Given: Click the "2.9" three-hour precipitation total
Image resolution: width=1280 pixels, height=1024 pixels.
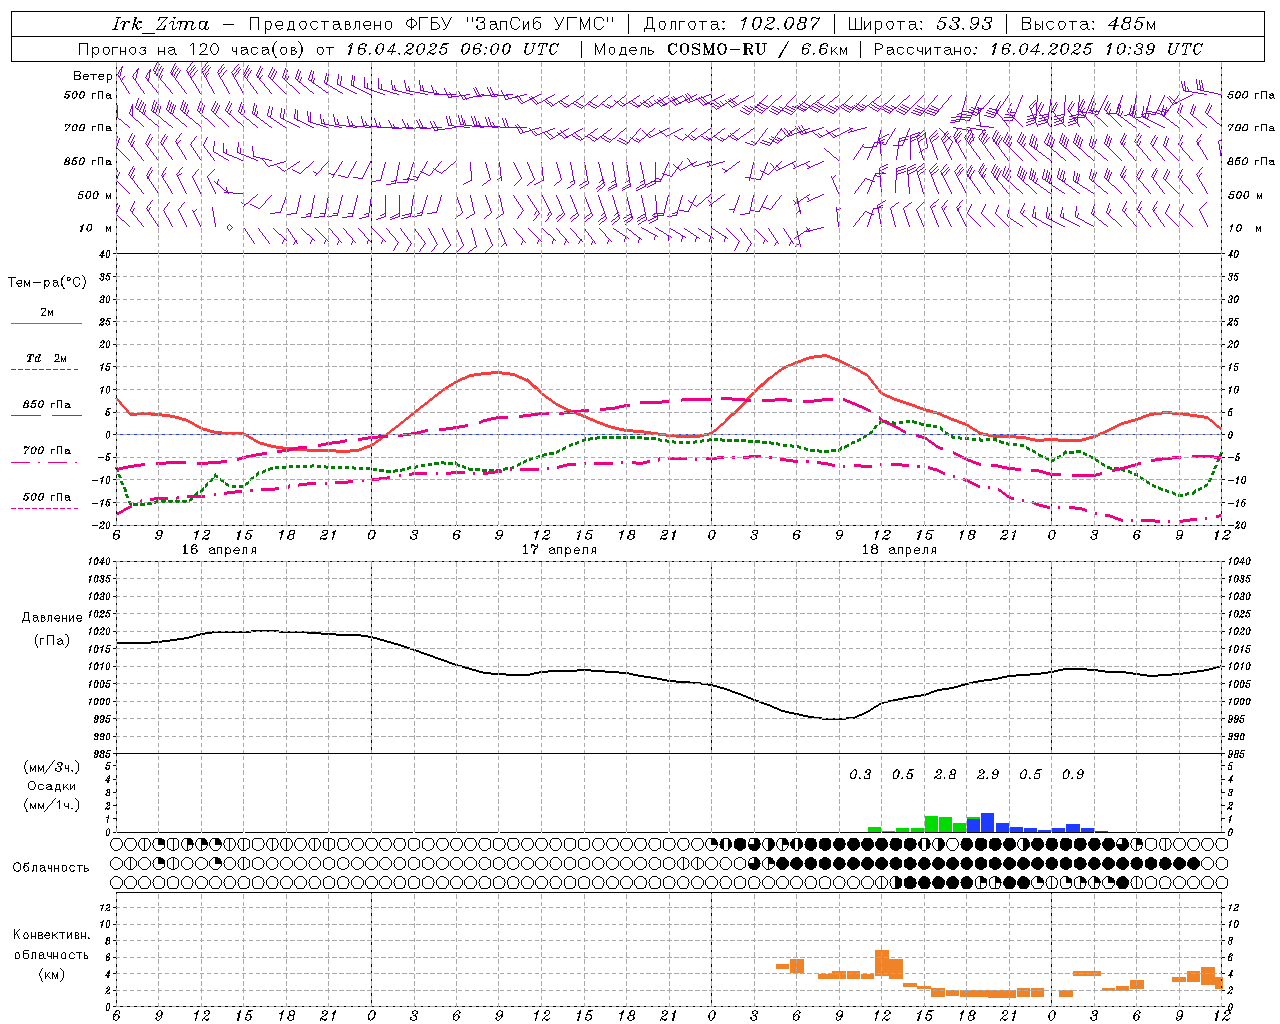Looking at the screenshot, I should 988,774.
